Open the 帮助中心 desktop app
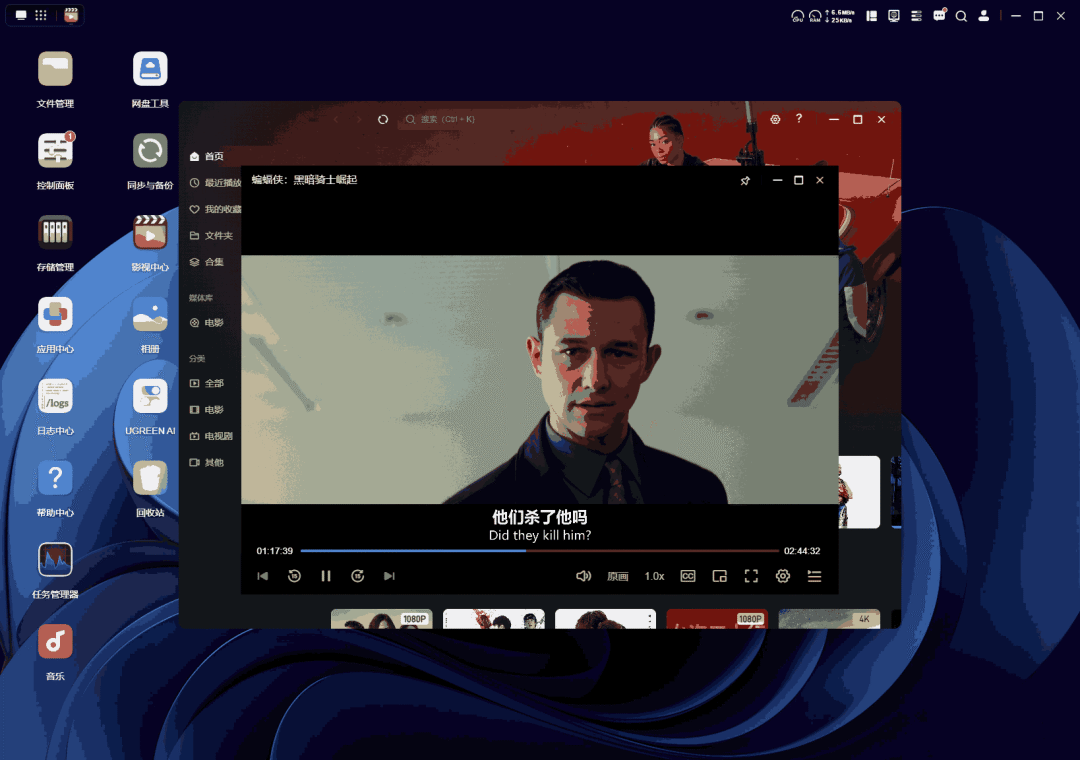This screenshot has width=1080, height=760. [x=55, y=477]
